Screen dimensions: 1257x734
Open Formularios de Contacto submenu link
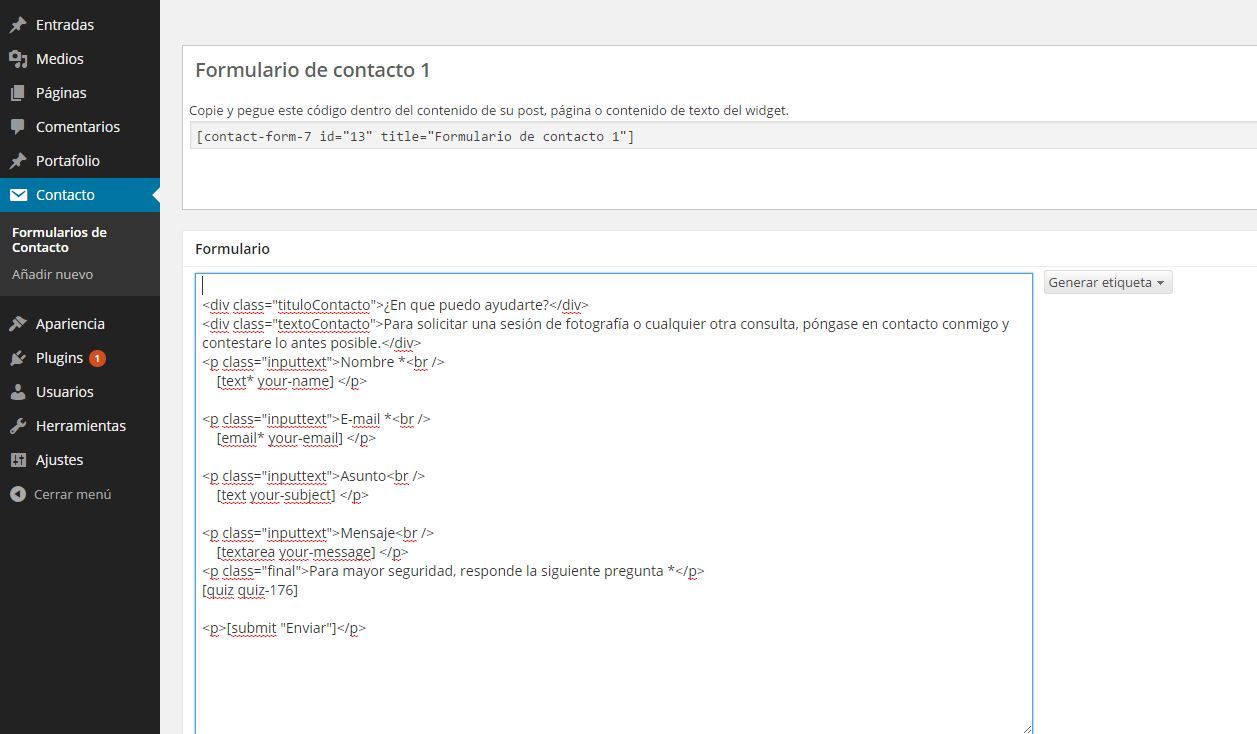point(59,240)
